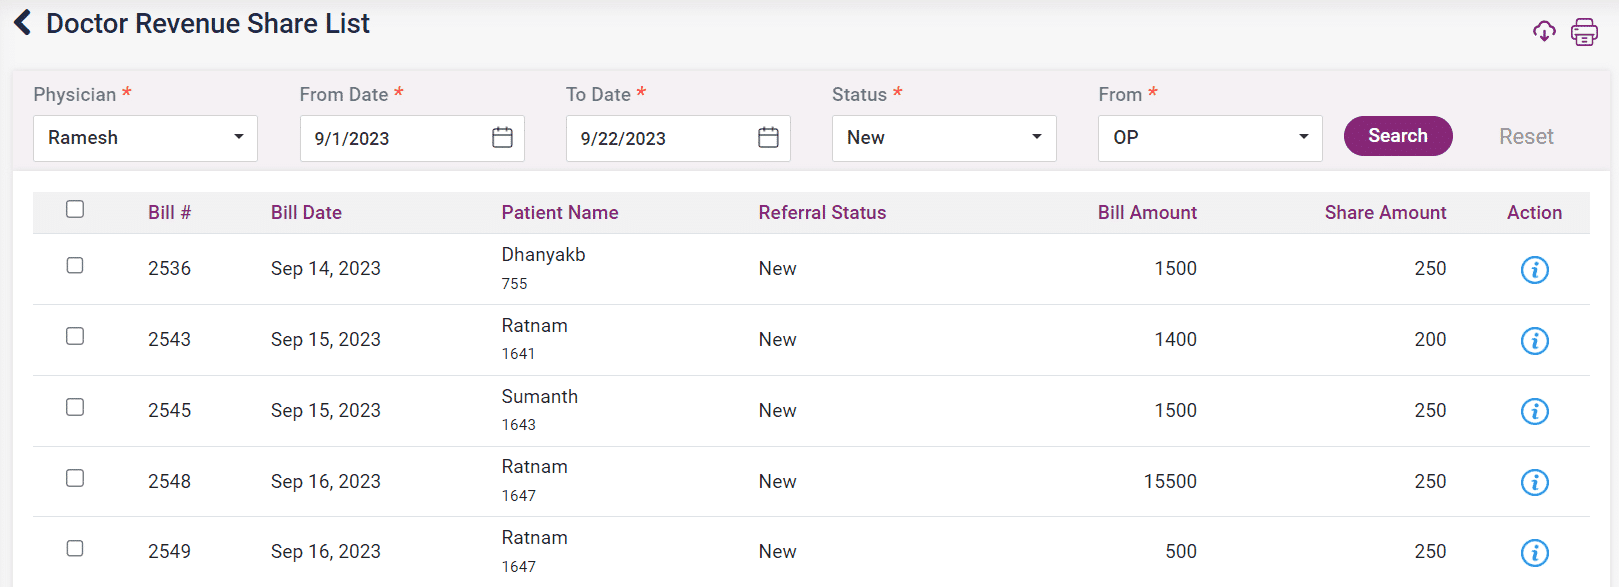This screenshot has width=1619, height=587.
Task: Toggle the select-all checkbox in table header
Action: 75,209
